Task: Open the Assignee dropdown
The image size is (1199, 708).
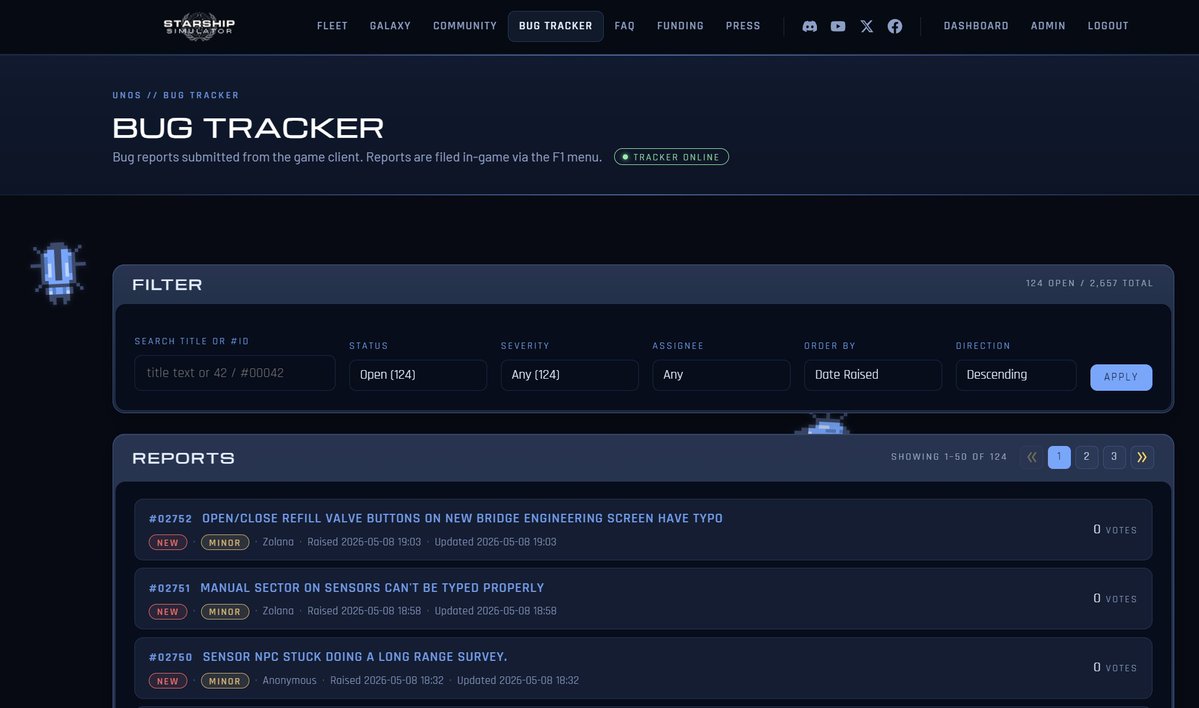Action: point(721,375)
